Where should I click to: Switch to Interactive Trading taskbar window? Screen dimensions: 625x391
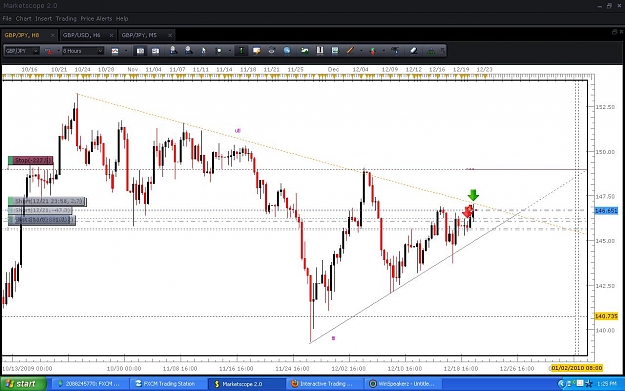[x=324, y=383]
